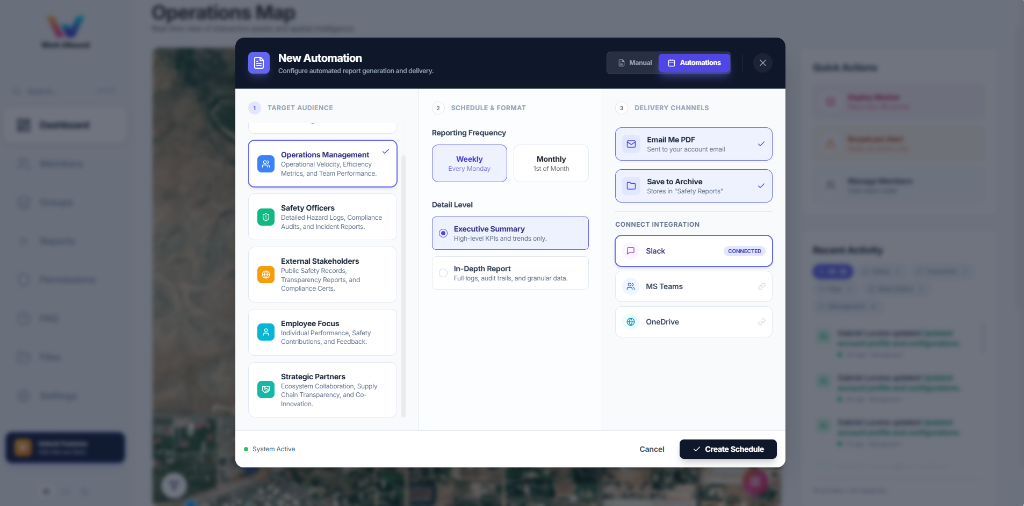Click the Schedule & Format step heading
1024x506 pixels.
point(488,108)
